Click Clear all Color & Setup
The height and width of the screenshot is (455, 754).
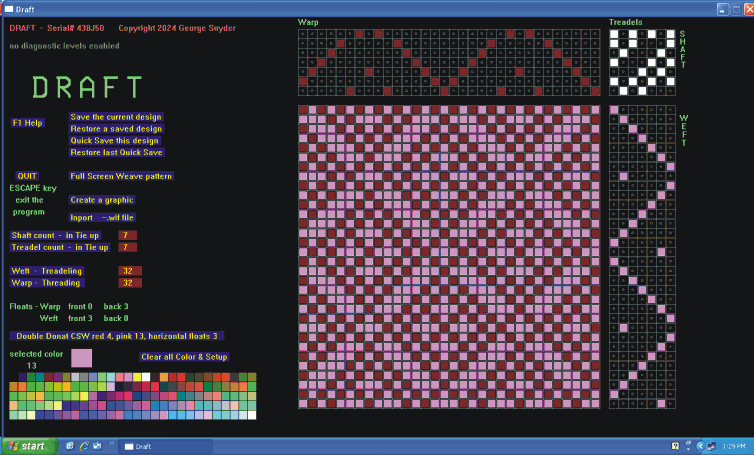tap(184, 357)
